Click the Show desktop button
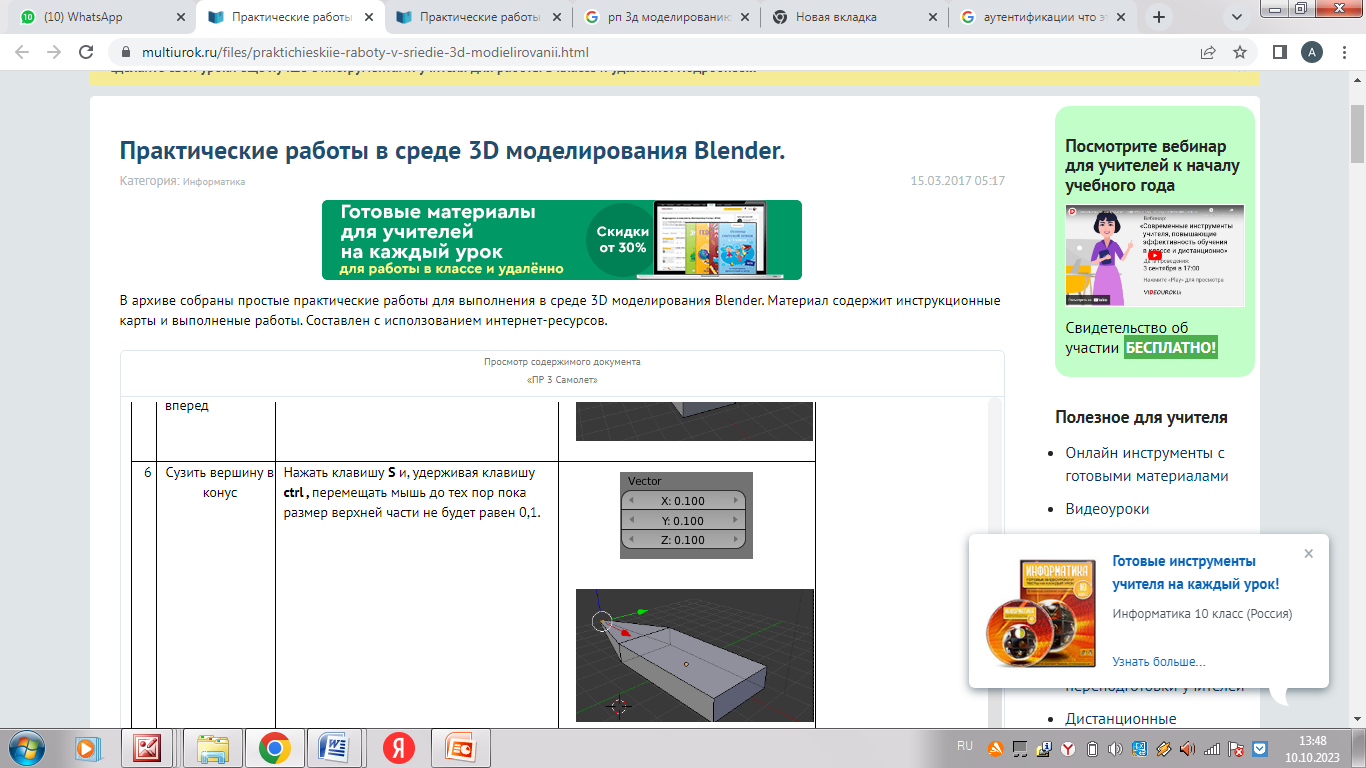The width and height of the screenshot is (1366, 768). click(x=1358, y=748)
